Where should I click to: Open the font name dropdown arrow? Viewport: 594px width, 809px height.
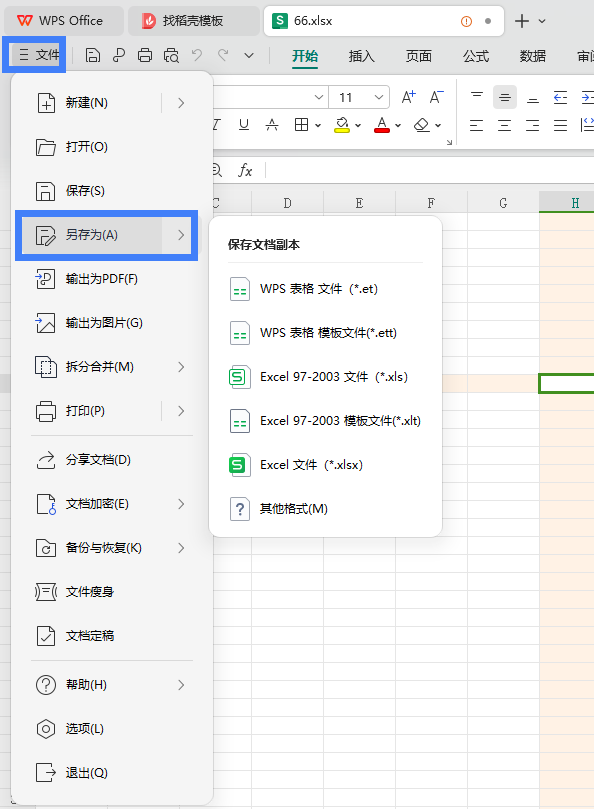click(319, 97)
